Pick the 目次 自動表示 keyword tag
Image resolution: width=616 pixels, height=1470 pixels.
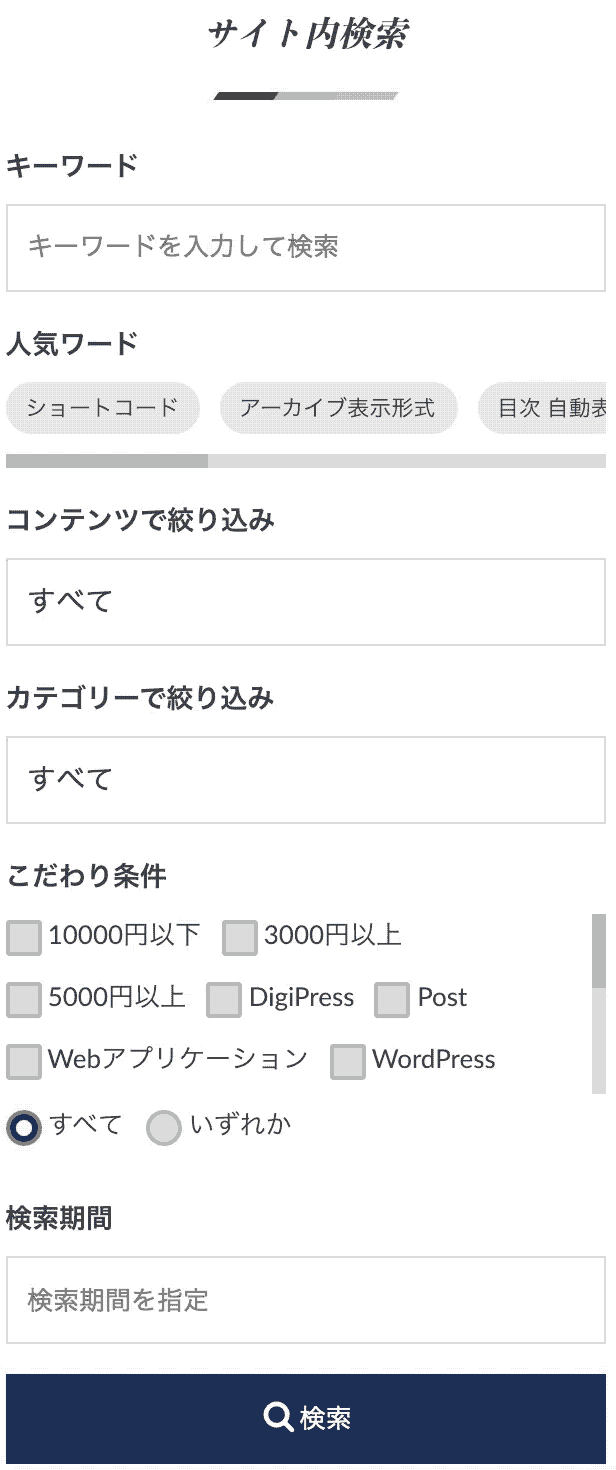pos(548,408)
